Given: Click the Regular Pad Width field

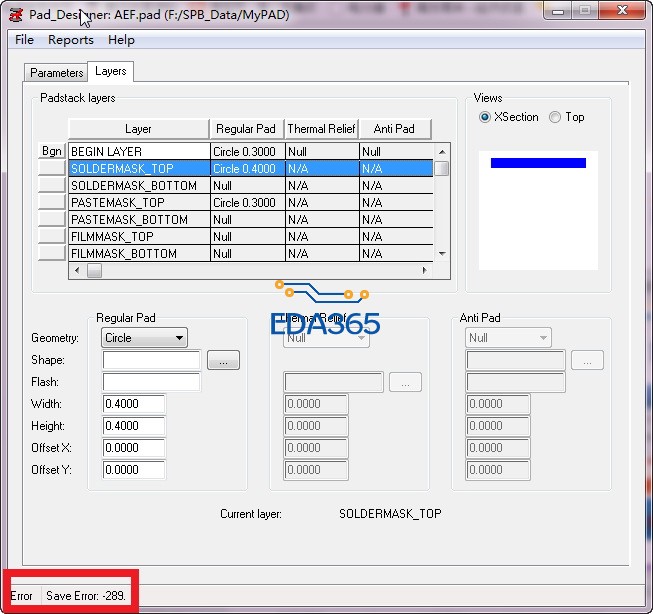Looking at the screenshot, I should click(x=134, y=404).
